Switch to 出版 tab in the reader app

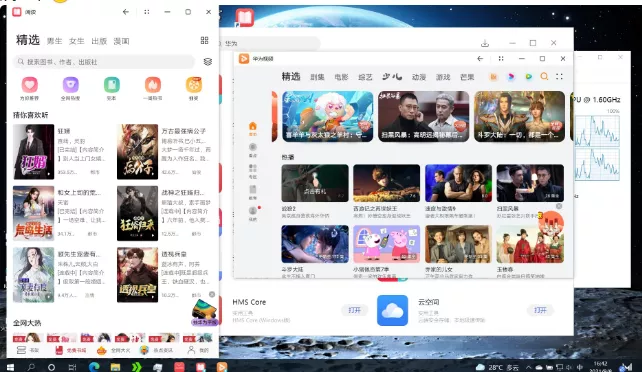tap(99, 41)
